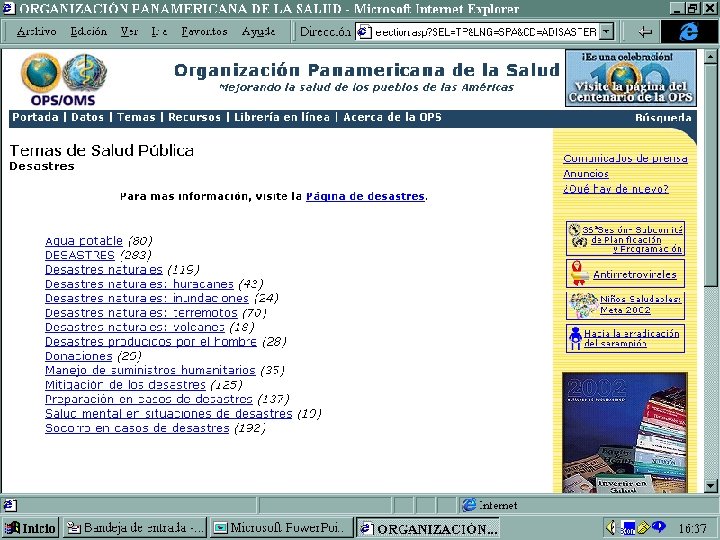Open Desastres producidos por el hombre
The image size is (720, 540).
click(x=151, y=341)
